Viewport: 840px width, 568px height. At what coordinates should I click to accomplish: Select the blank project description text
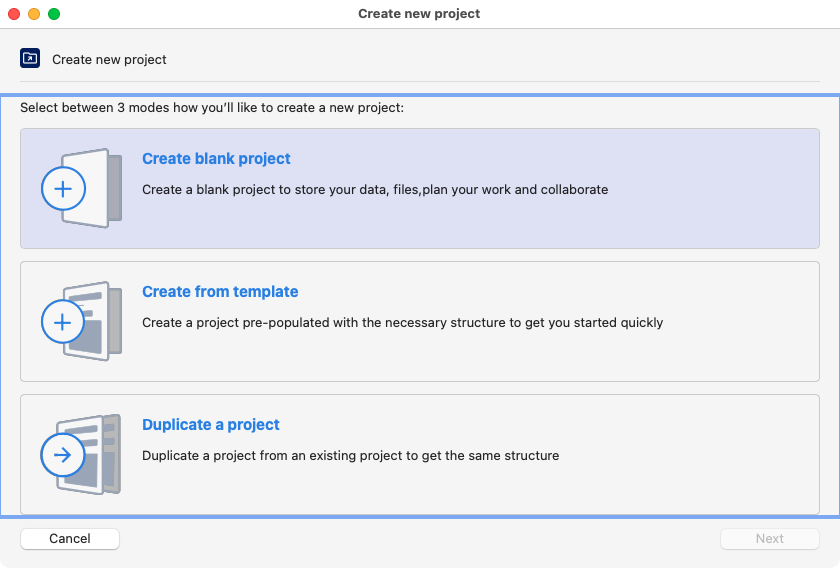coord(375,190)
